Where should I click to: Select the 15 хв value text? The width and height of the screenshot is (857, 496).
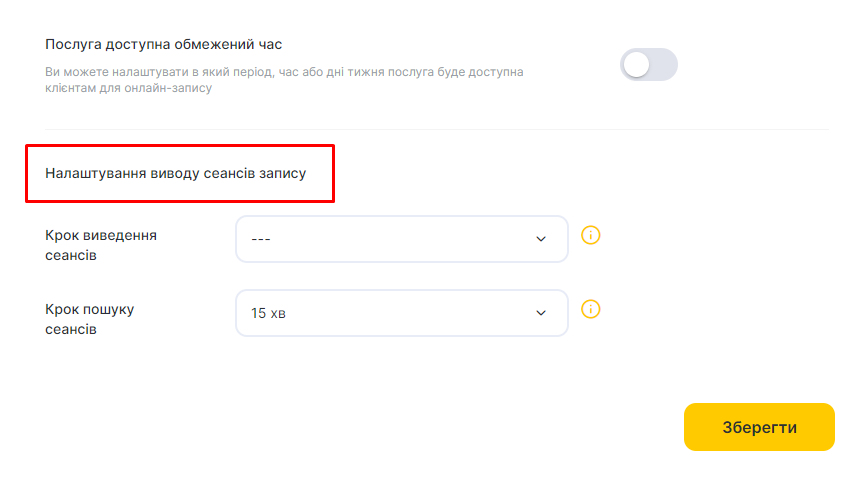pyautogui.click(x=268, y=313)
